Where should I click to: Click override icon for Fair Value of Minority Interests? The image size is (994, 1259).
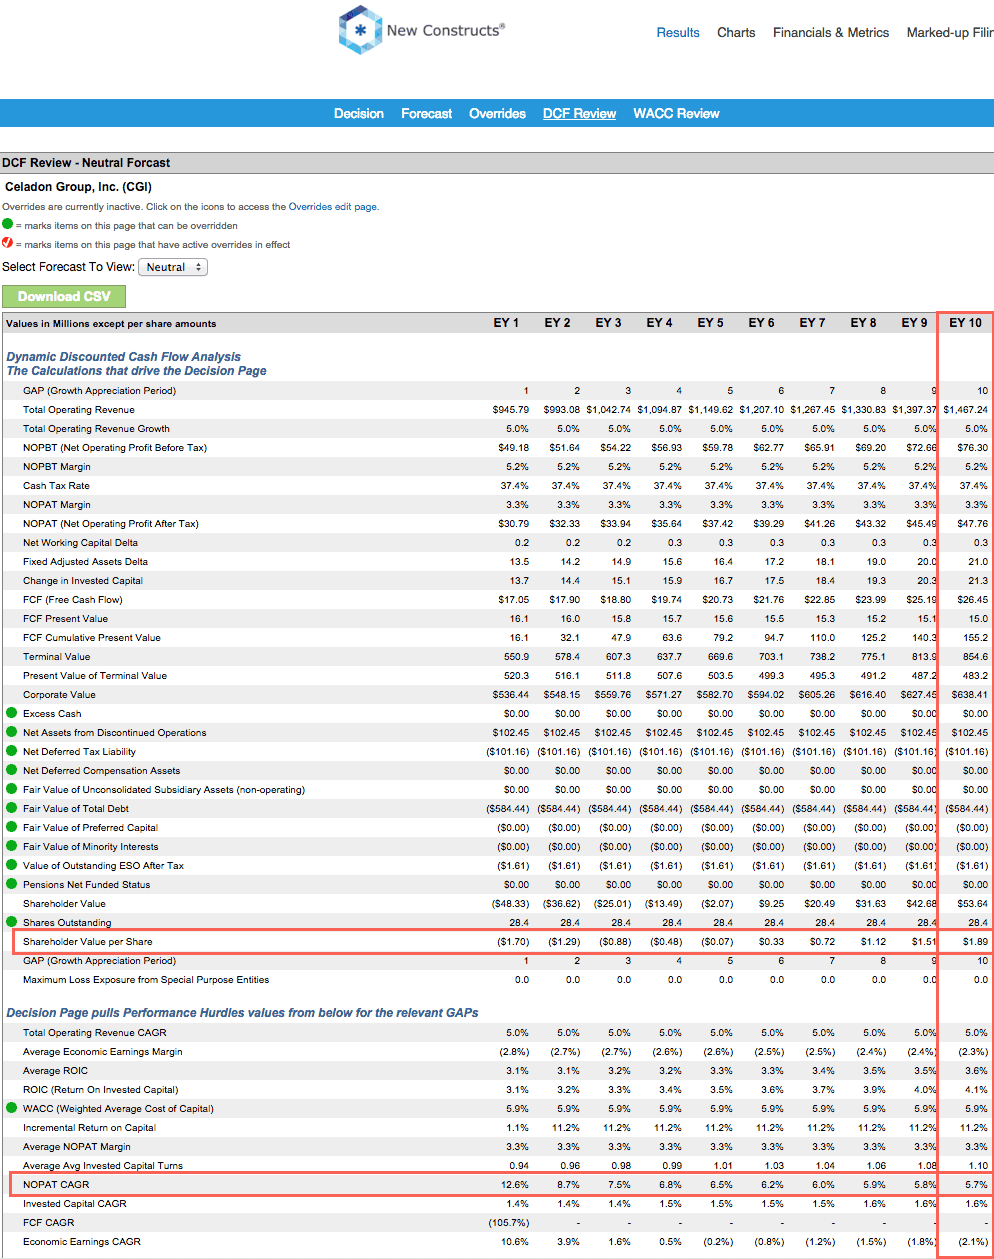coord(12,846)
